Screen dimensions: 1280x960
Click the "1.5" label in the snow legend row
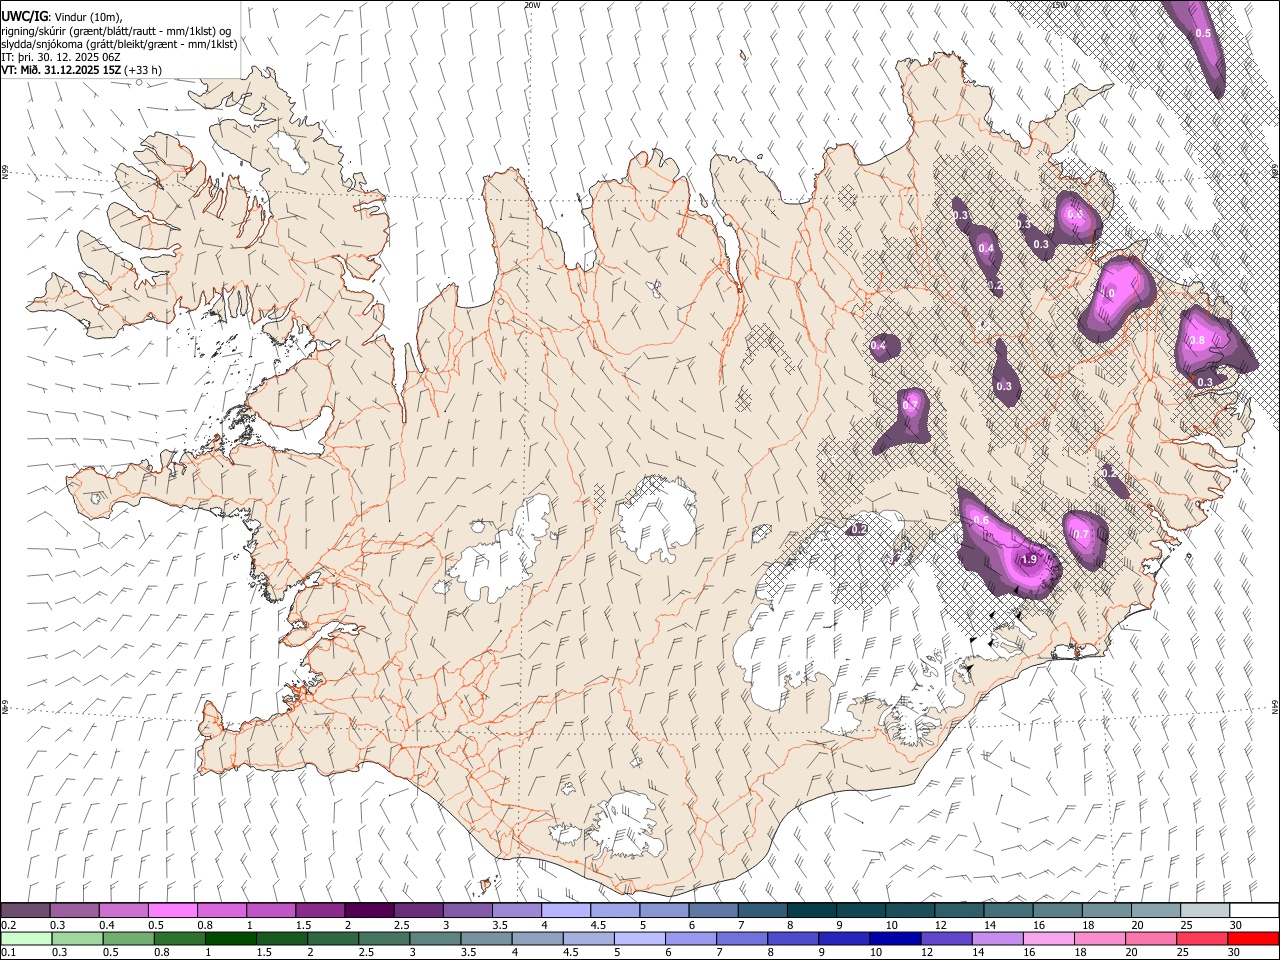[302, 925]
